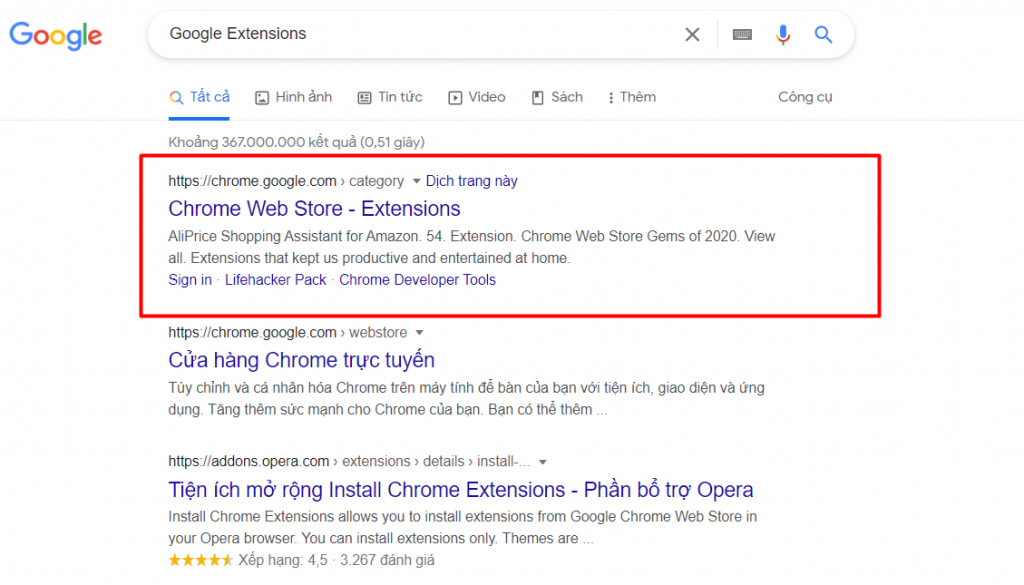Click the Sách book icon
Image resolution: width=1024 pixels, height=585 pixels.
(x=537, y=98)
